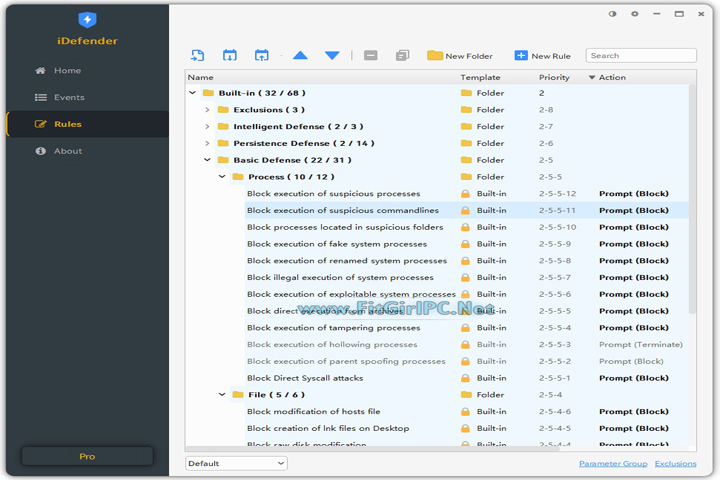This screenshot has height=480, width=720.
Task: Toggle the light/dark theme half-circle icon
Action: pyautogui.click(x=613, y=15)
